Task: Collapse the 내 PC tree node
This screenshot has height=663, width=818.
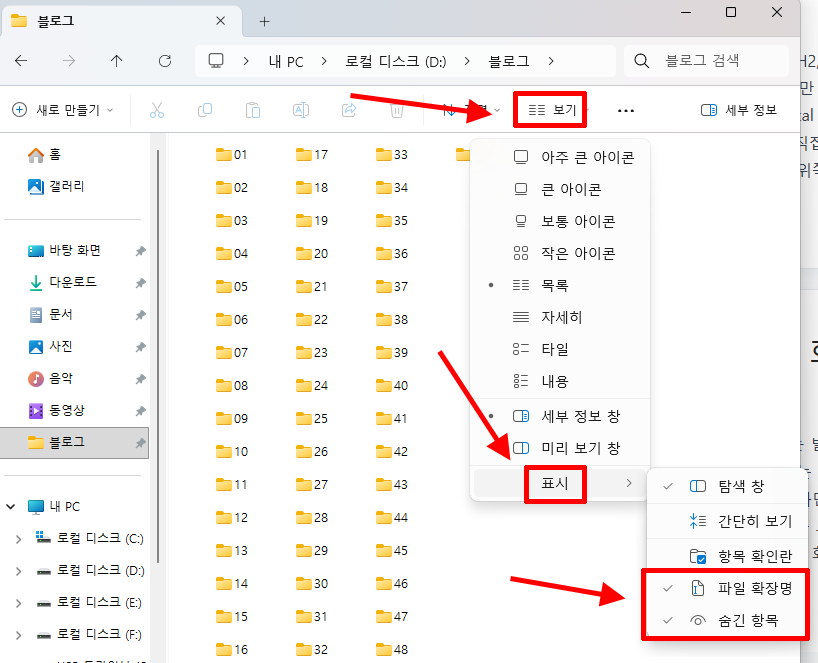Action: (10, 507)
